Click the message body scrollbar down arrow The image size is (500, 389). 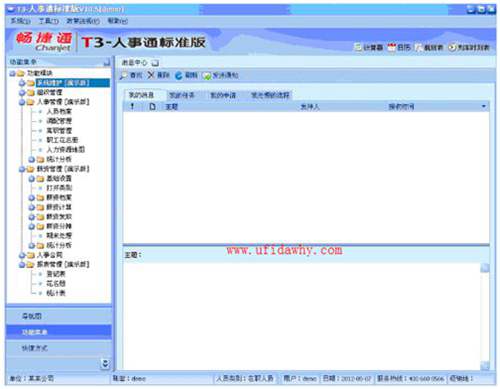(x=485, y=366)
